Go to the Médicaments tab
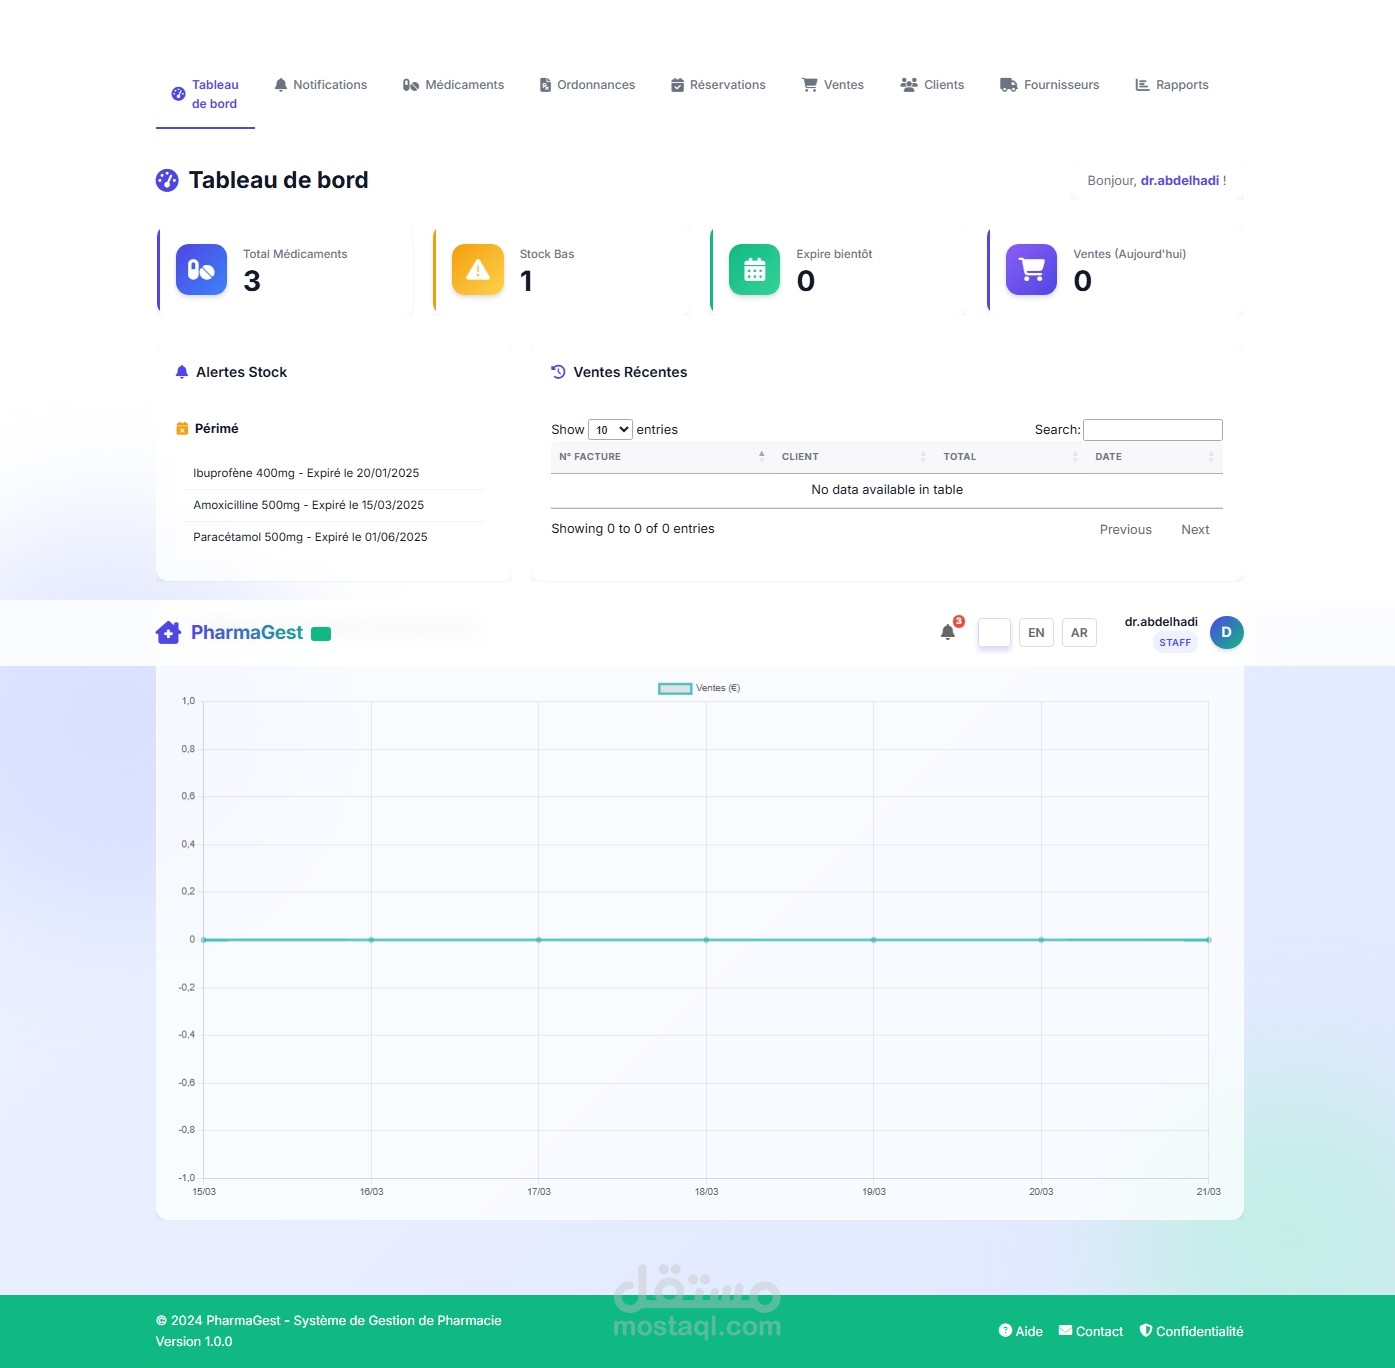Viewport: 1395px width, 1368px height. click(453, 85)
